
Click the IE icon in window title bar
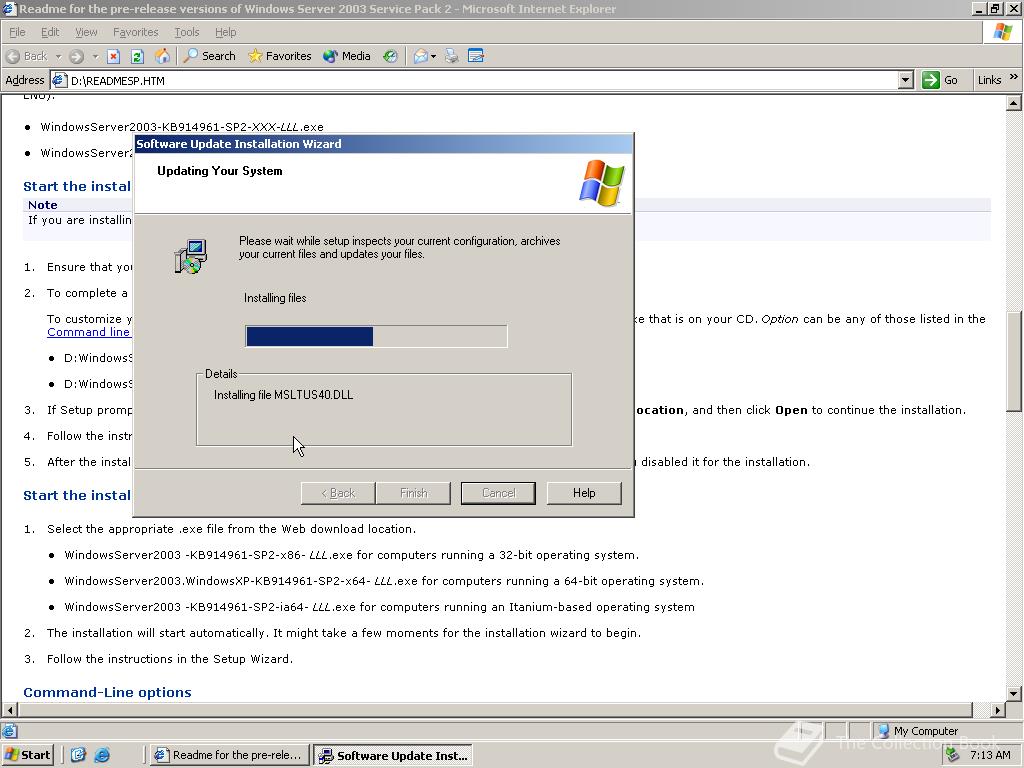click(x=9, y=8)
